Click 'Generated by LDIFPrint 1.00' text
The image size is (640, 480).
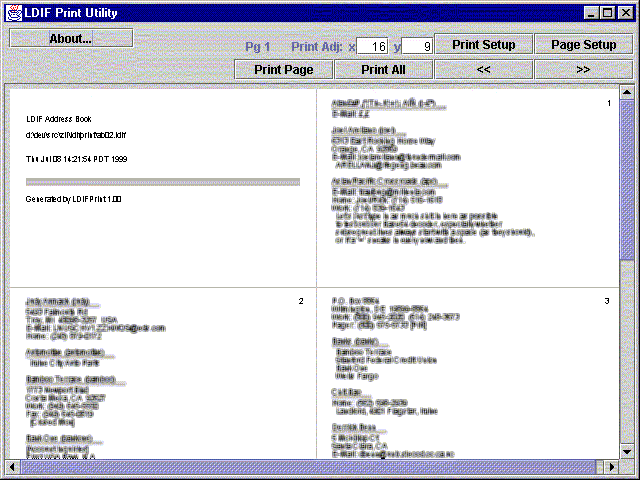(73, 199)
